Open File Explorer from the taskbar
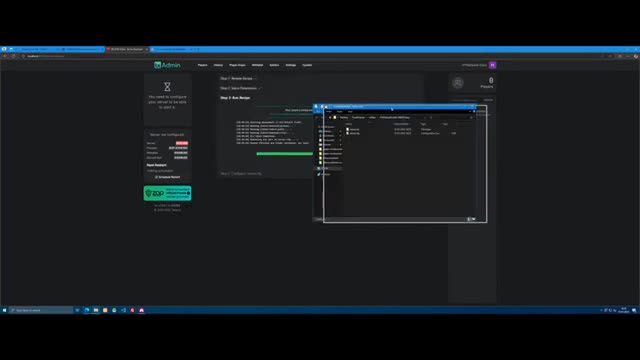Image resolution: width=640 pixels, height=360 pixels. pos(96,310)
